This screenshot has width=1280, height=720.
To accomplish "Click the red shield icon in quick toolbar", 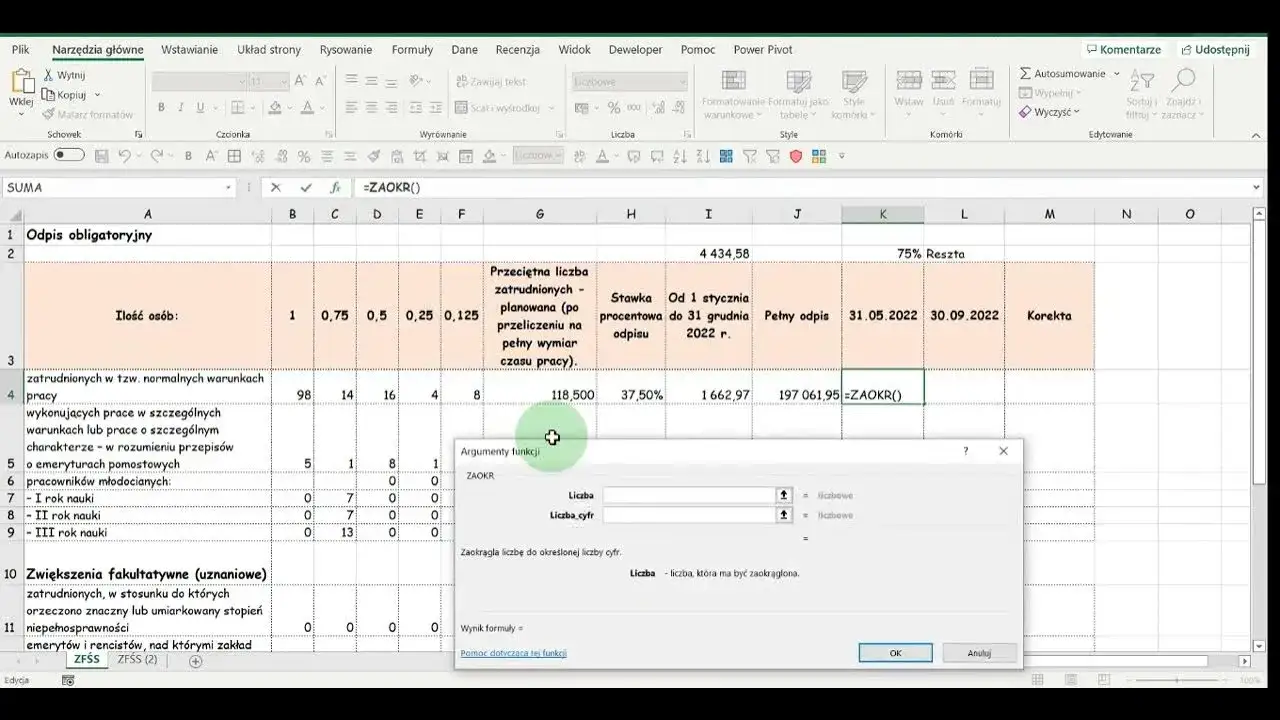I will [x=796, y=156].
